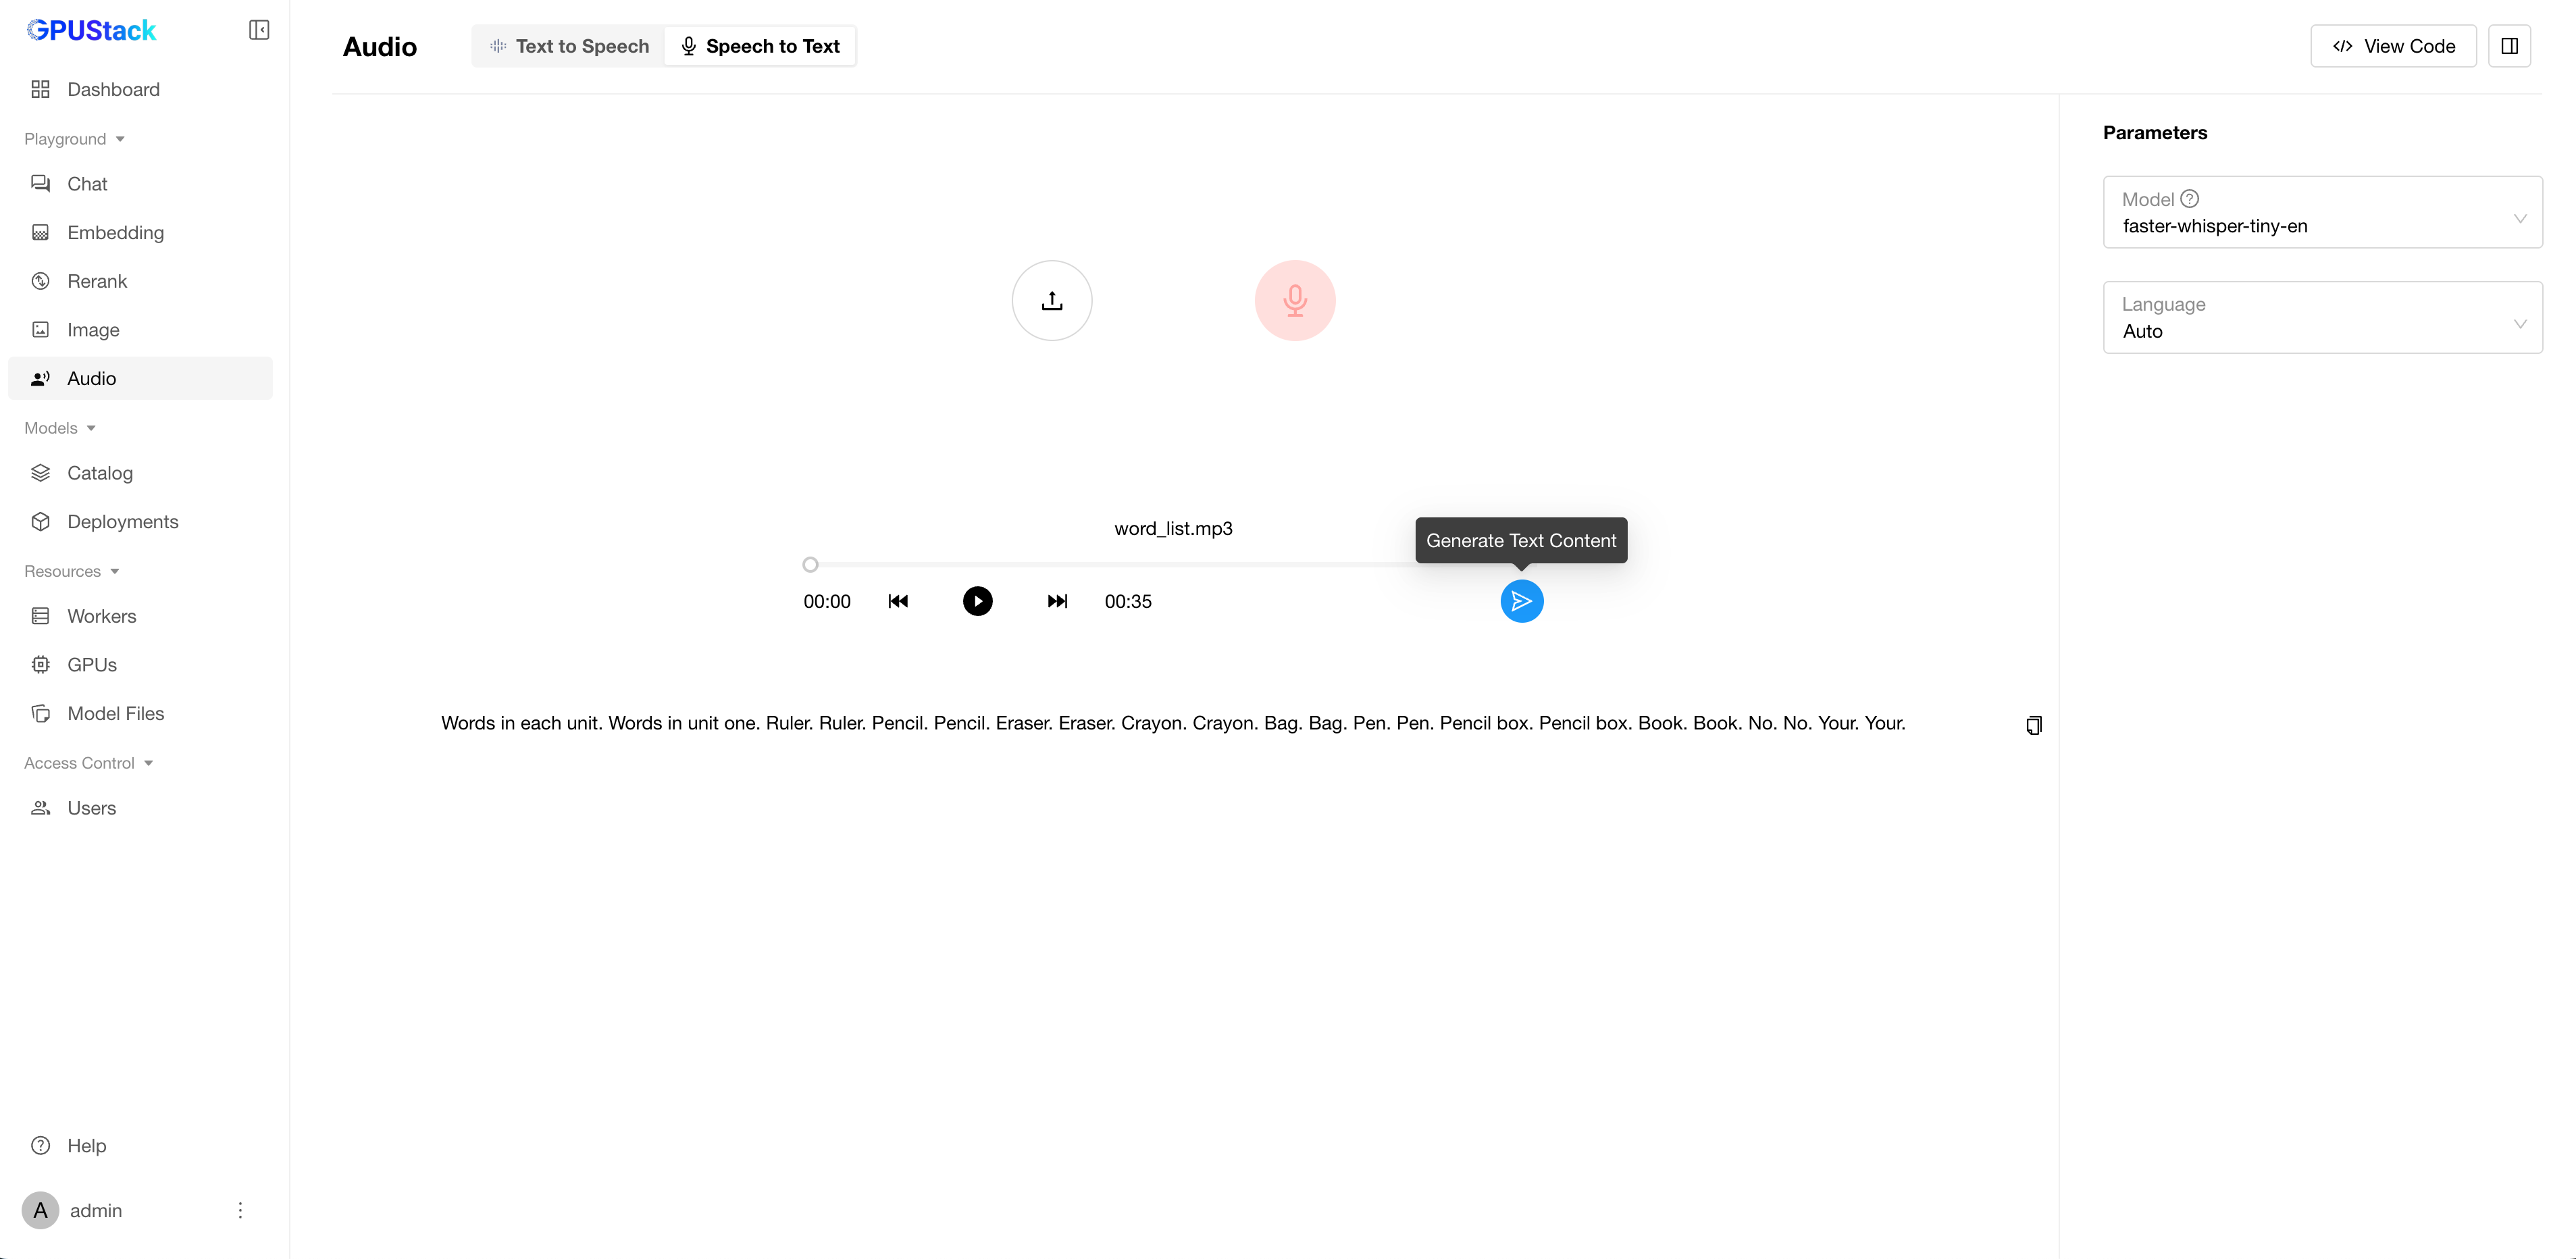This screenshot has height=1259, width=2576.
Task: Open the Model dropdown faster-whisper-tiny-en
Action: click(2321, 213)
